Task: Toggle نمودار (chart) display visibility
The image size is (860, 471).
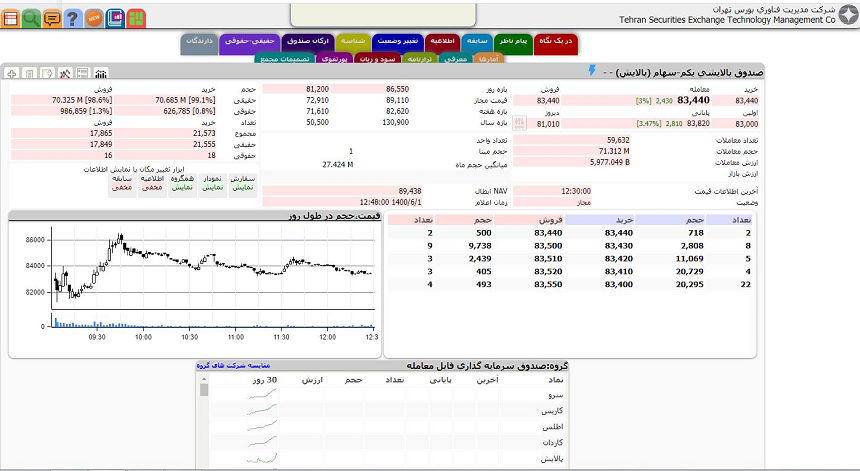Action: coord(212,183)
